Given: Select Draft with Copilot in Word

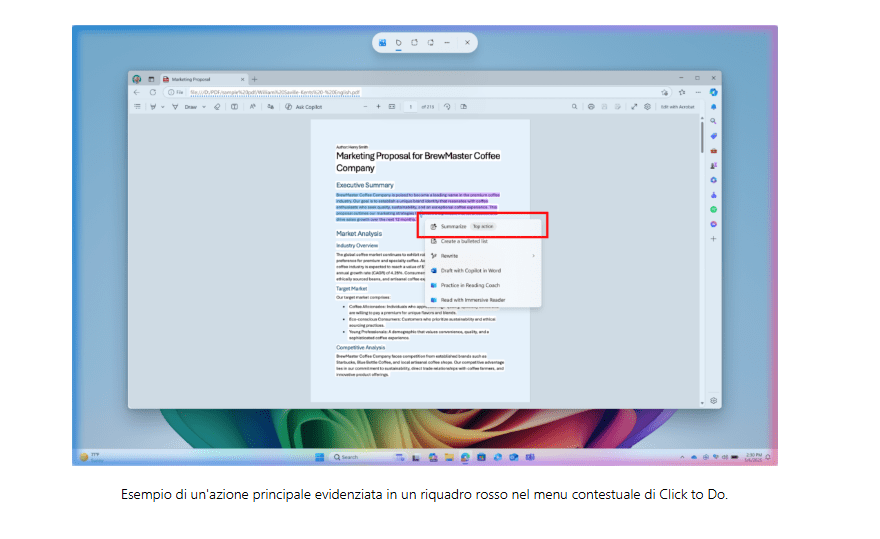Looking at the screenshot, I should [483, 271].
